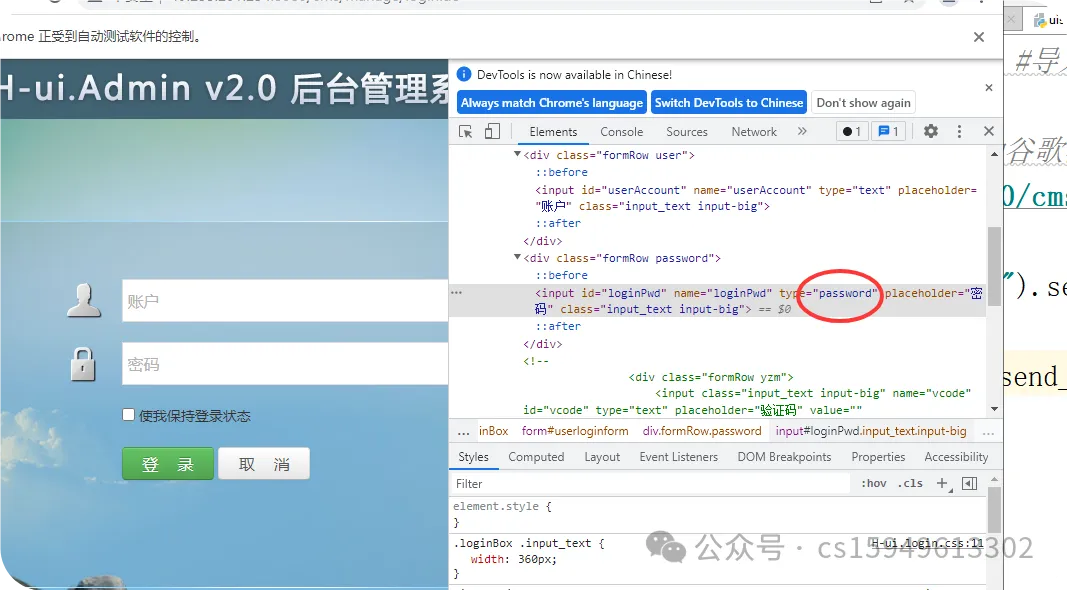Open the Computed sub-tab
Screen dimensions: 1067x590
tap(536, 457)
